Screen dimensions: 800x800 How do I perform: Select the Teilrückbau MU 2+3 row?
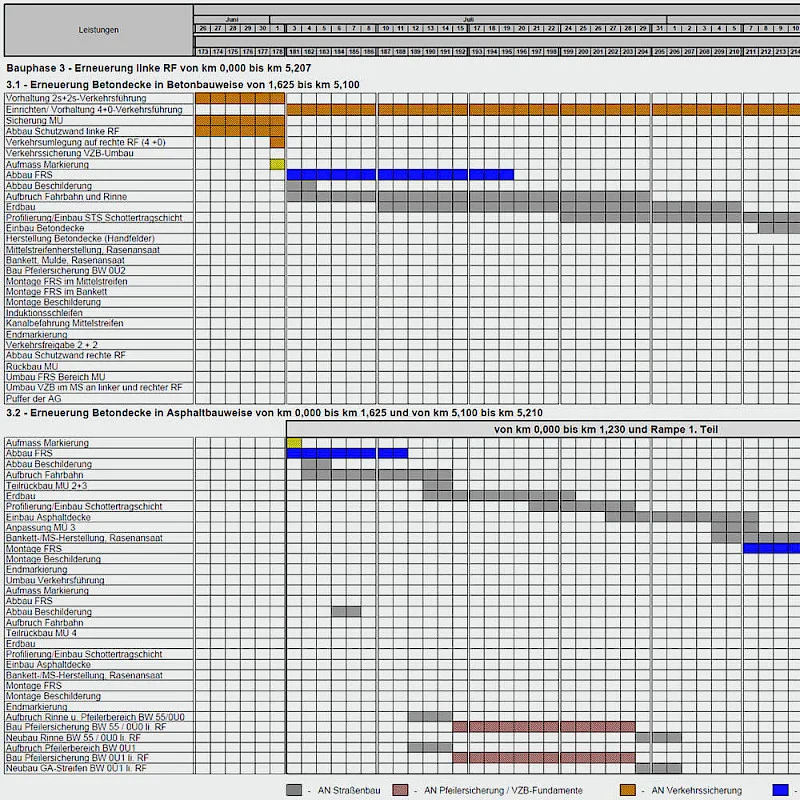(99, 486)
